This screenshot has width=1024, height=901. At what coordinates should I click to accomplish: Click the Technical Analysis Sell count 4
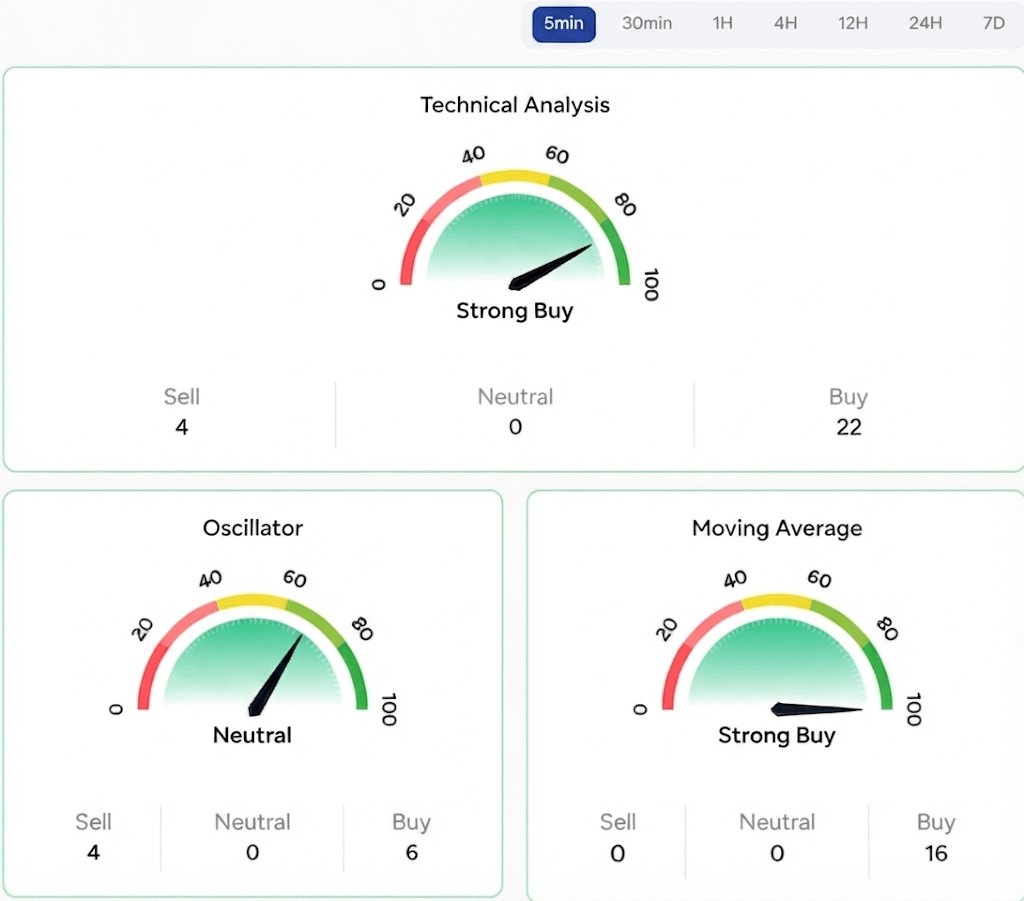click(x=182, y=427)
